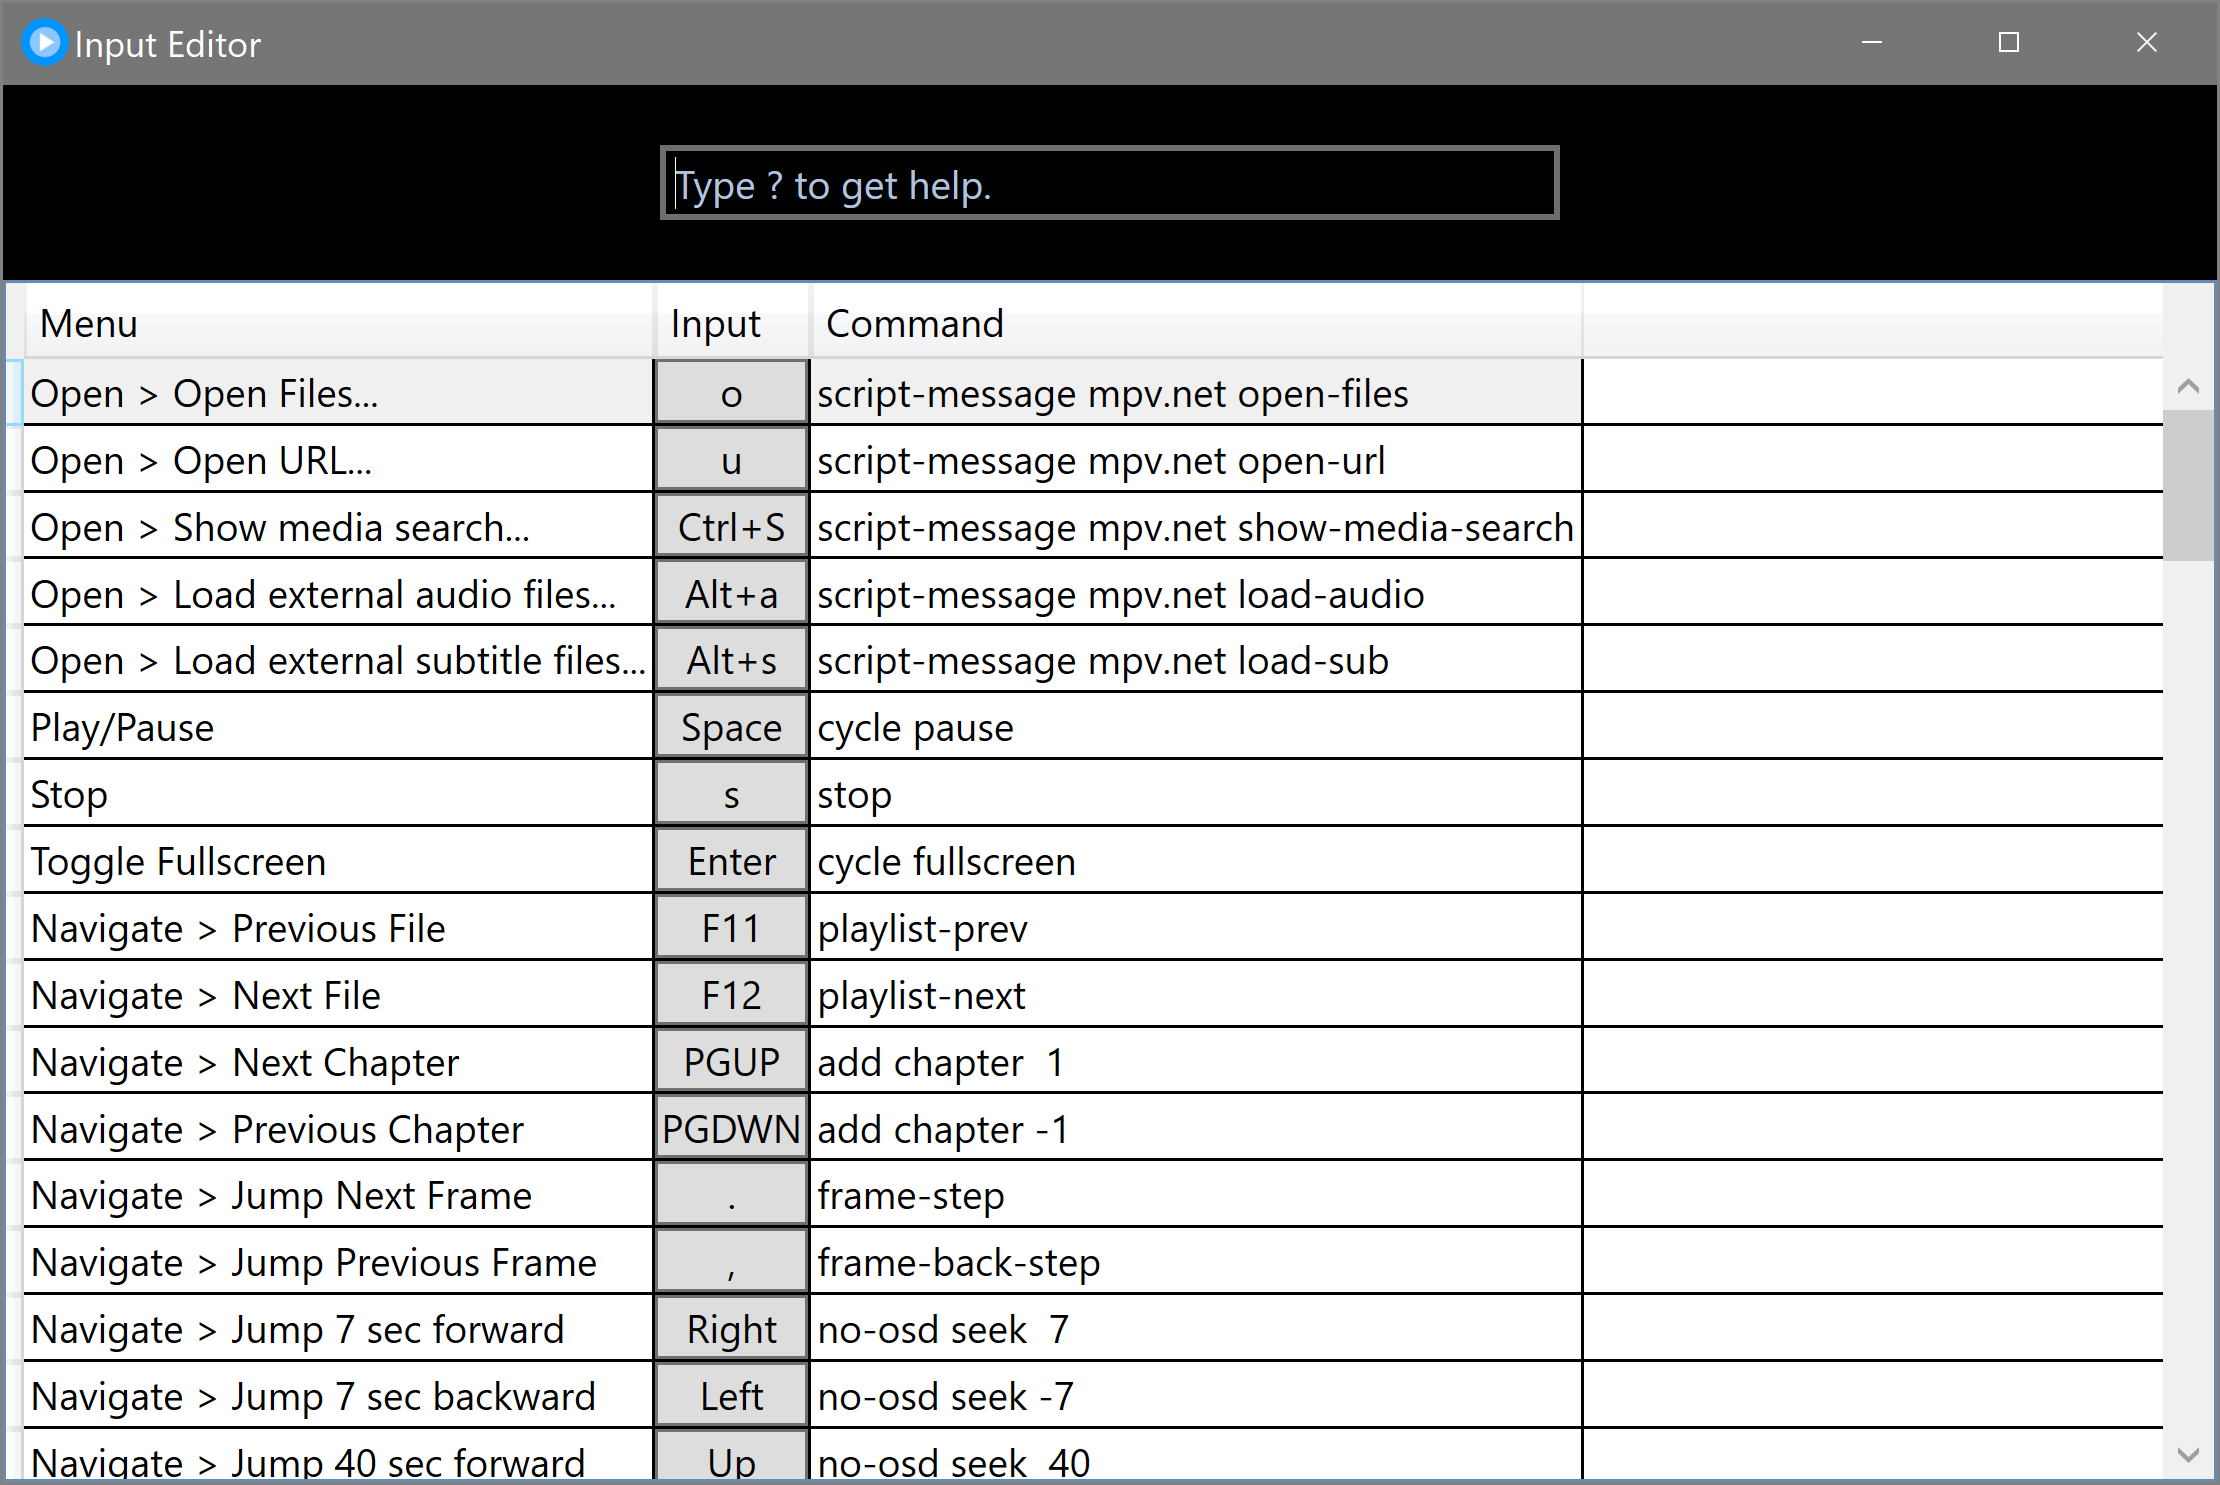
Task: Click the 'add chapter 1' command cell
Action: (1197, 1062)
